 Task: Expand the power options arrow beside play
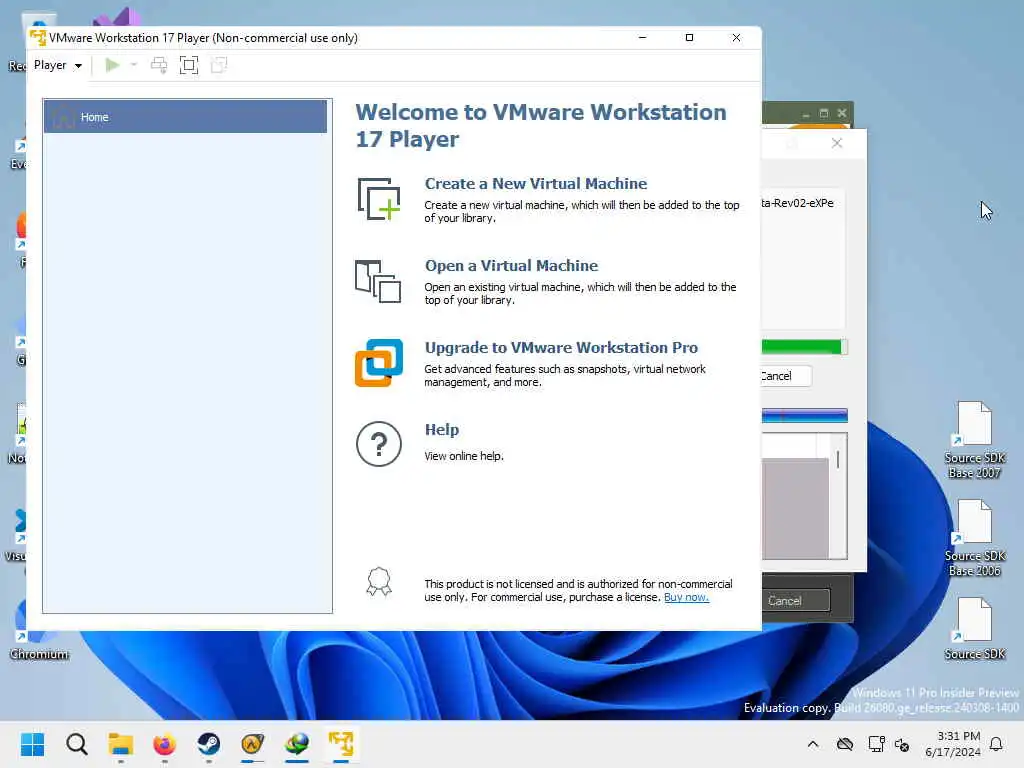pos(134,65)
